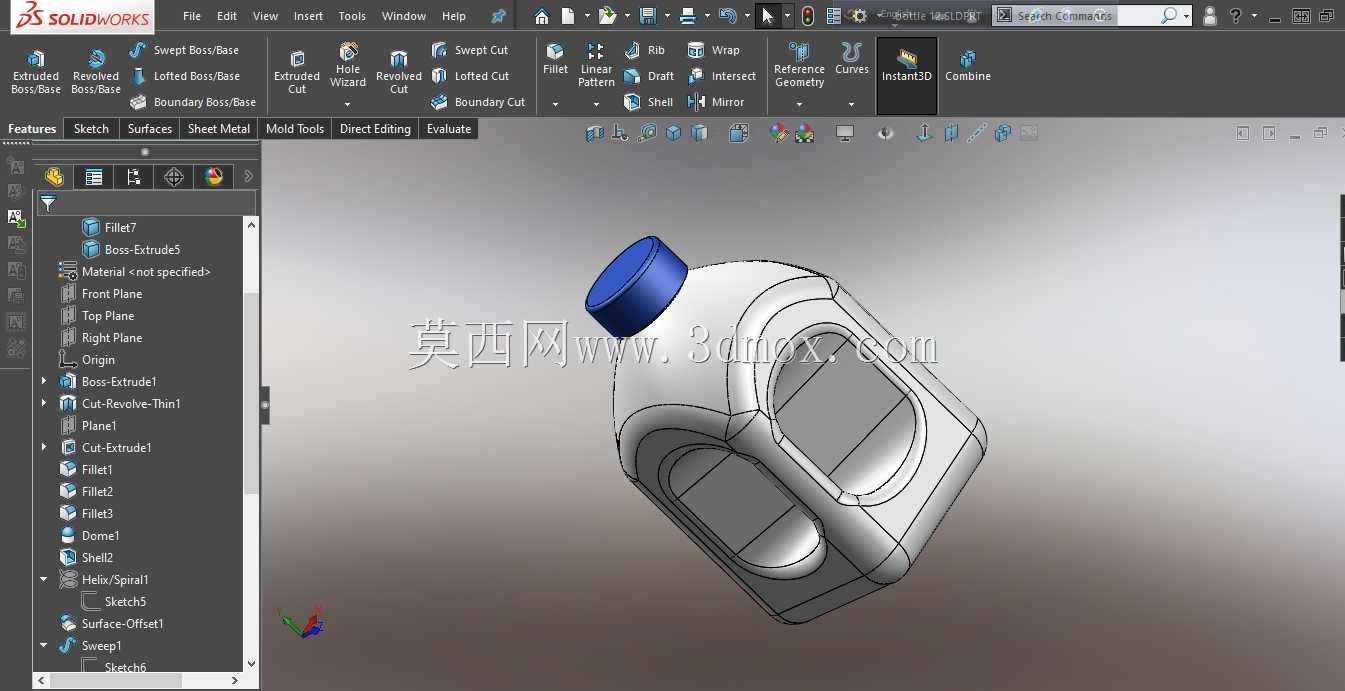
Task: Activate the Revolved Cut tool
Action: 399,72
